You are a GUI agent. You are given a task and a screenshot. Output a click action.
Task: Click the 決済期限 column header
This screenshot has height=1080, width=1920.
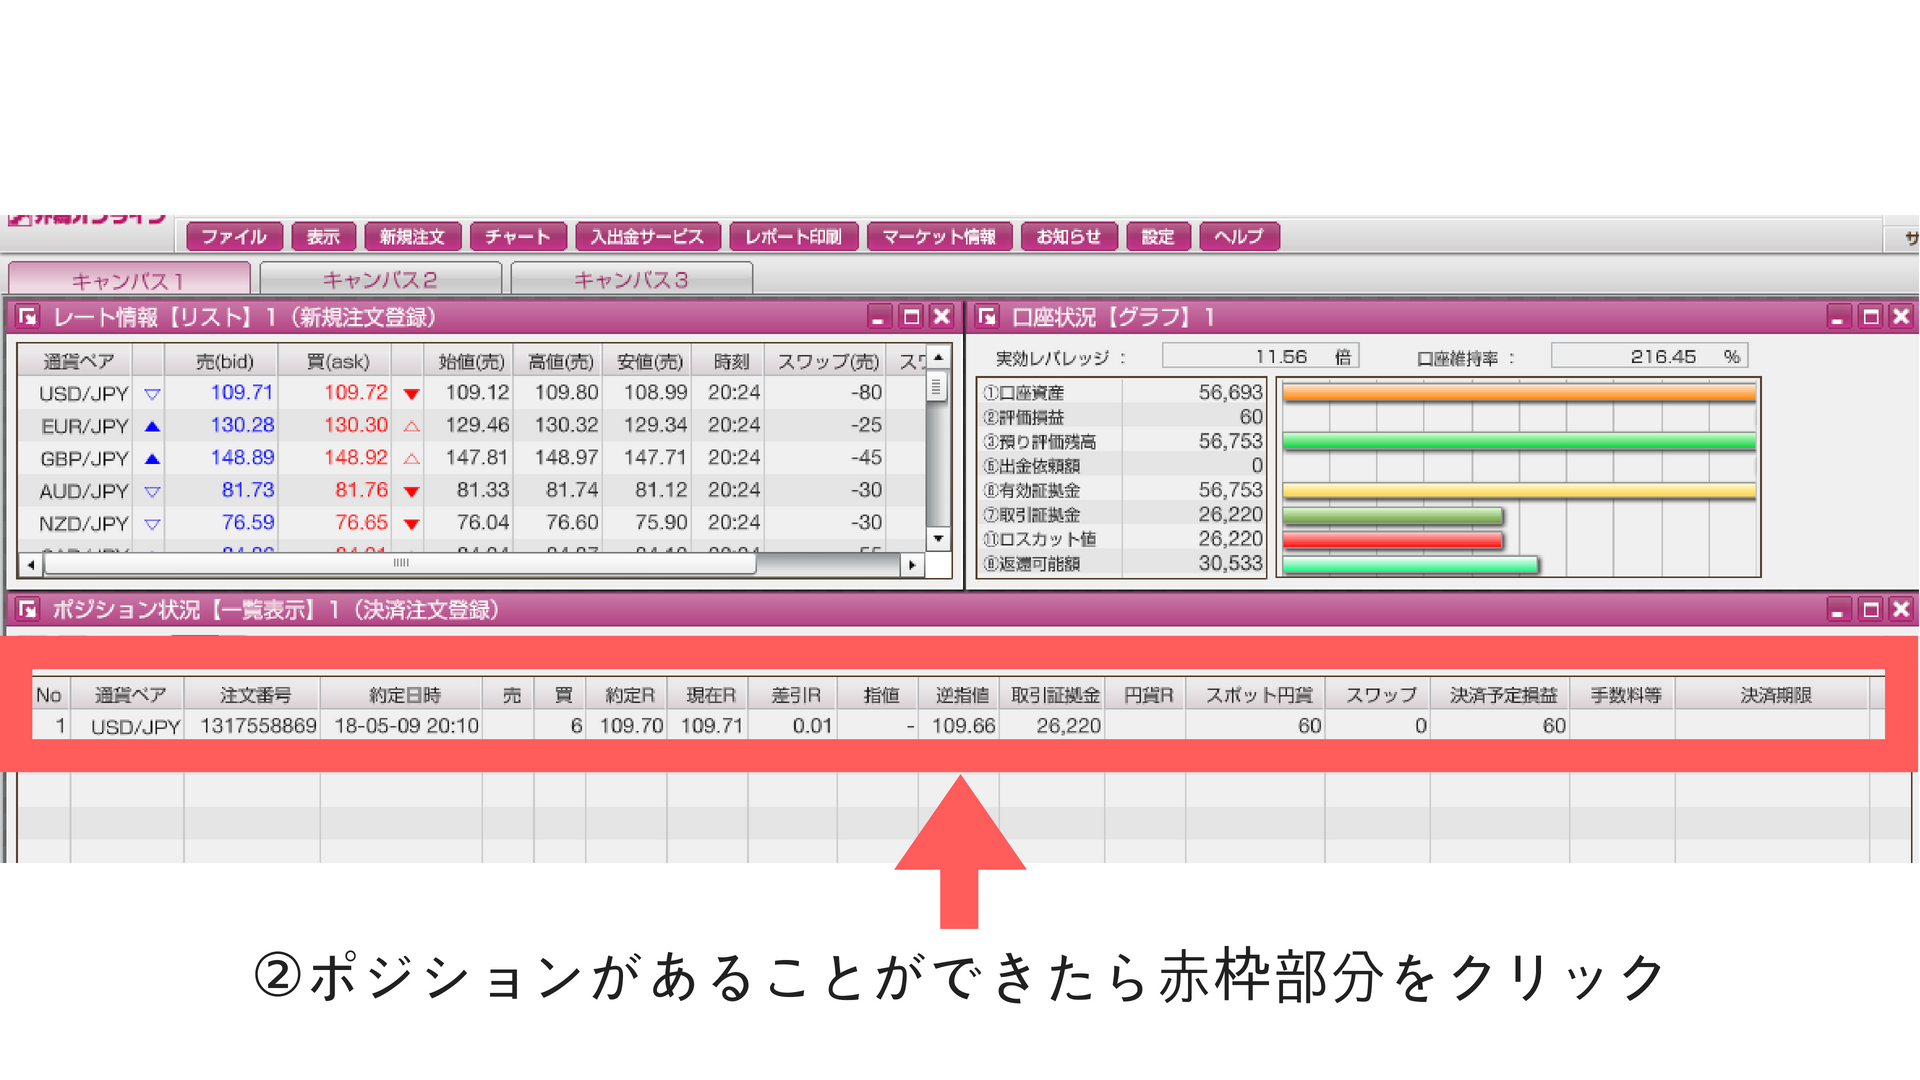tap(1775, 695)
